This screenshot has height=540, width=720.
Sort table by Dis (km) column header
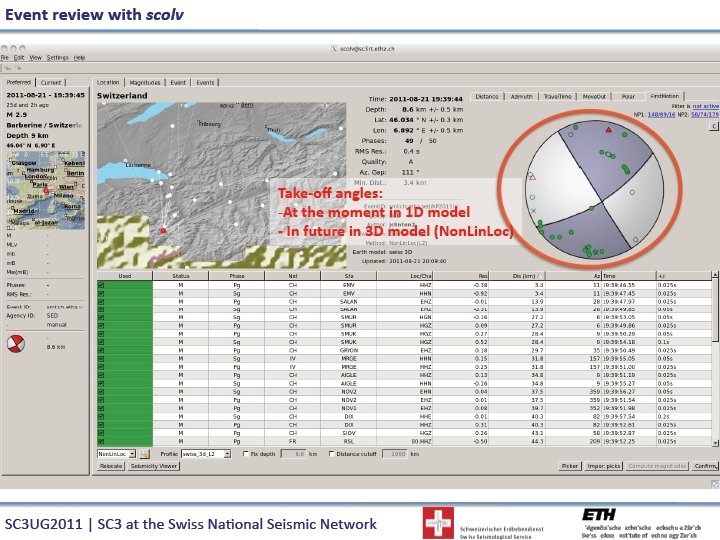coord(517,276)
